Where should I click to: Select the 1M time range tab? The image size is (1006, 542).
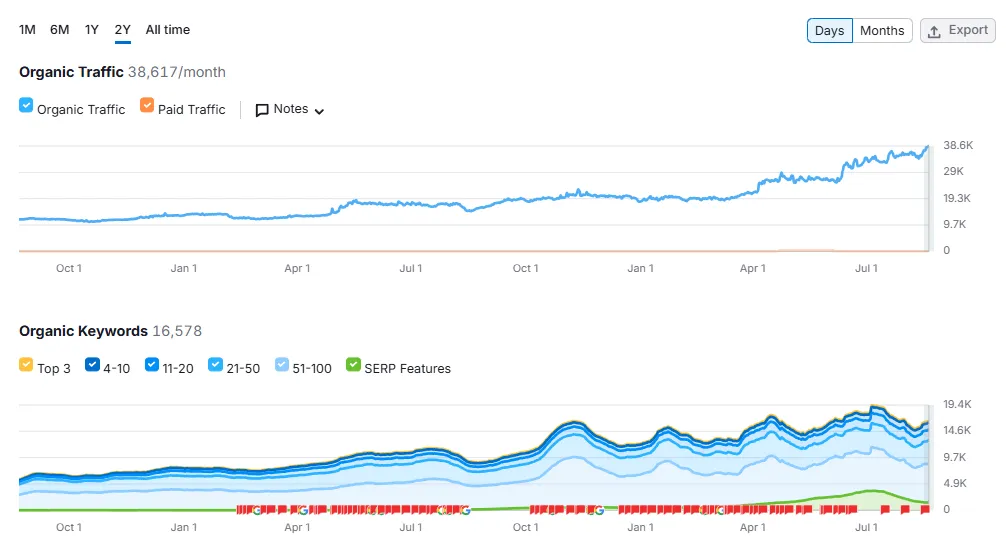(27, 30)
